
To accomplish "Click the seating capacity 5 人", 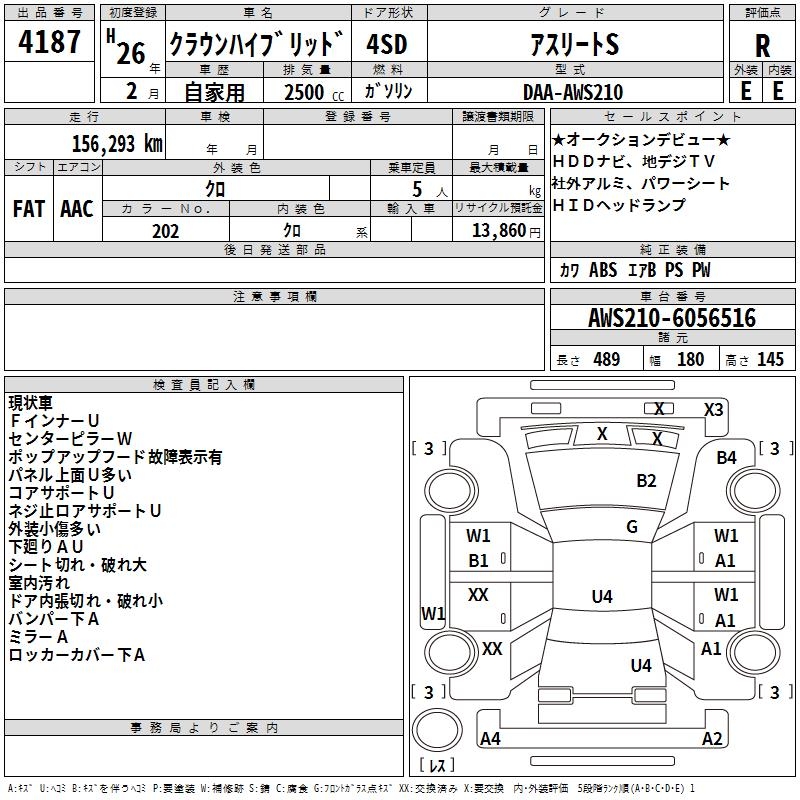I will [429, 190].
